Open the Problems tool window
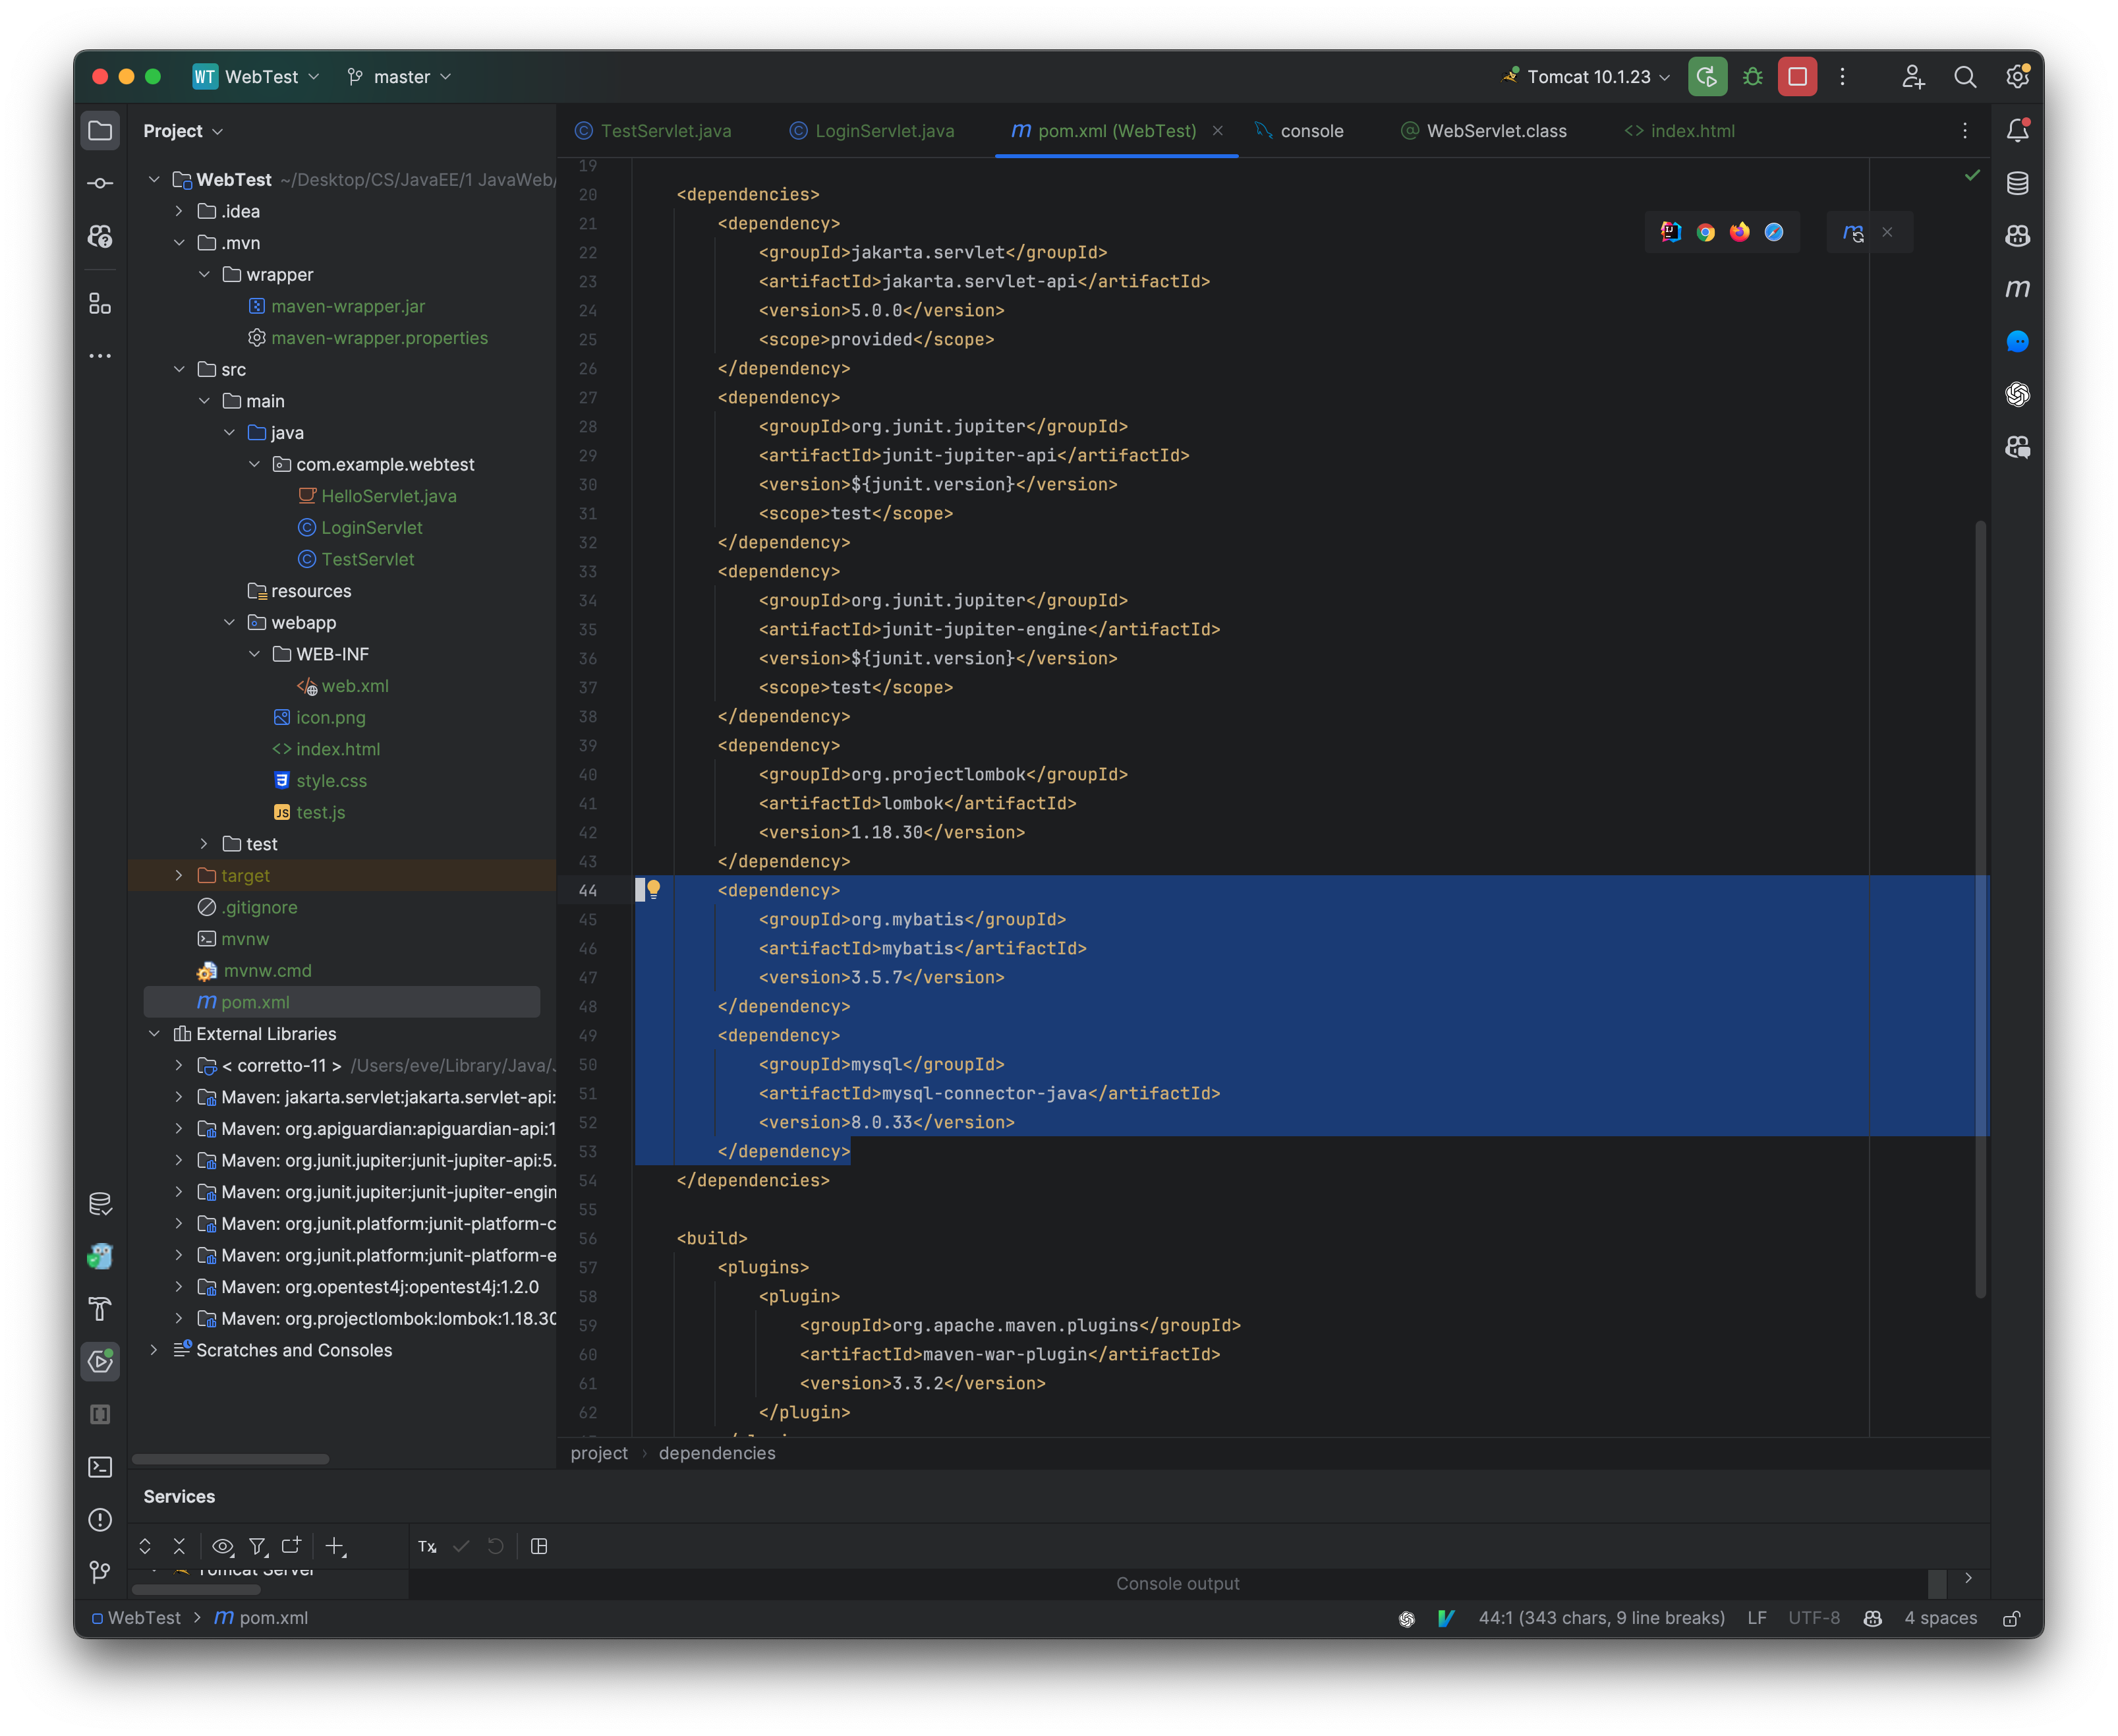The width and height of the screenshot is (2118, 1736). coord(100,1520)
